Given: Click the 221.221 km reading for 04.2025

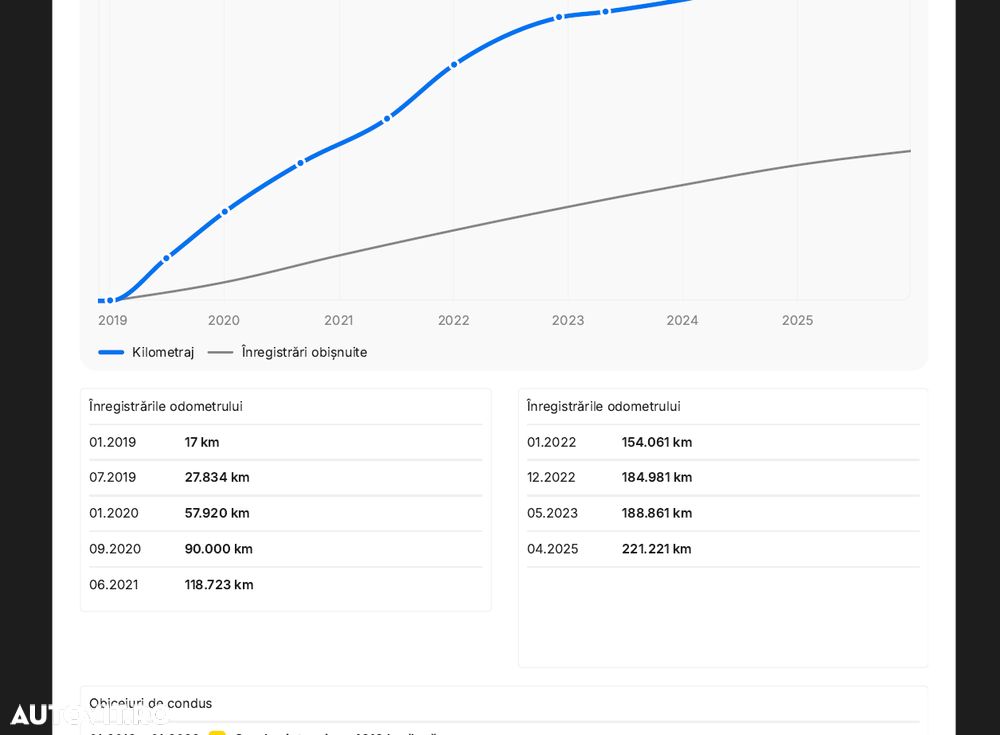Looking at the screenshot, I should click(656, 549).
